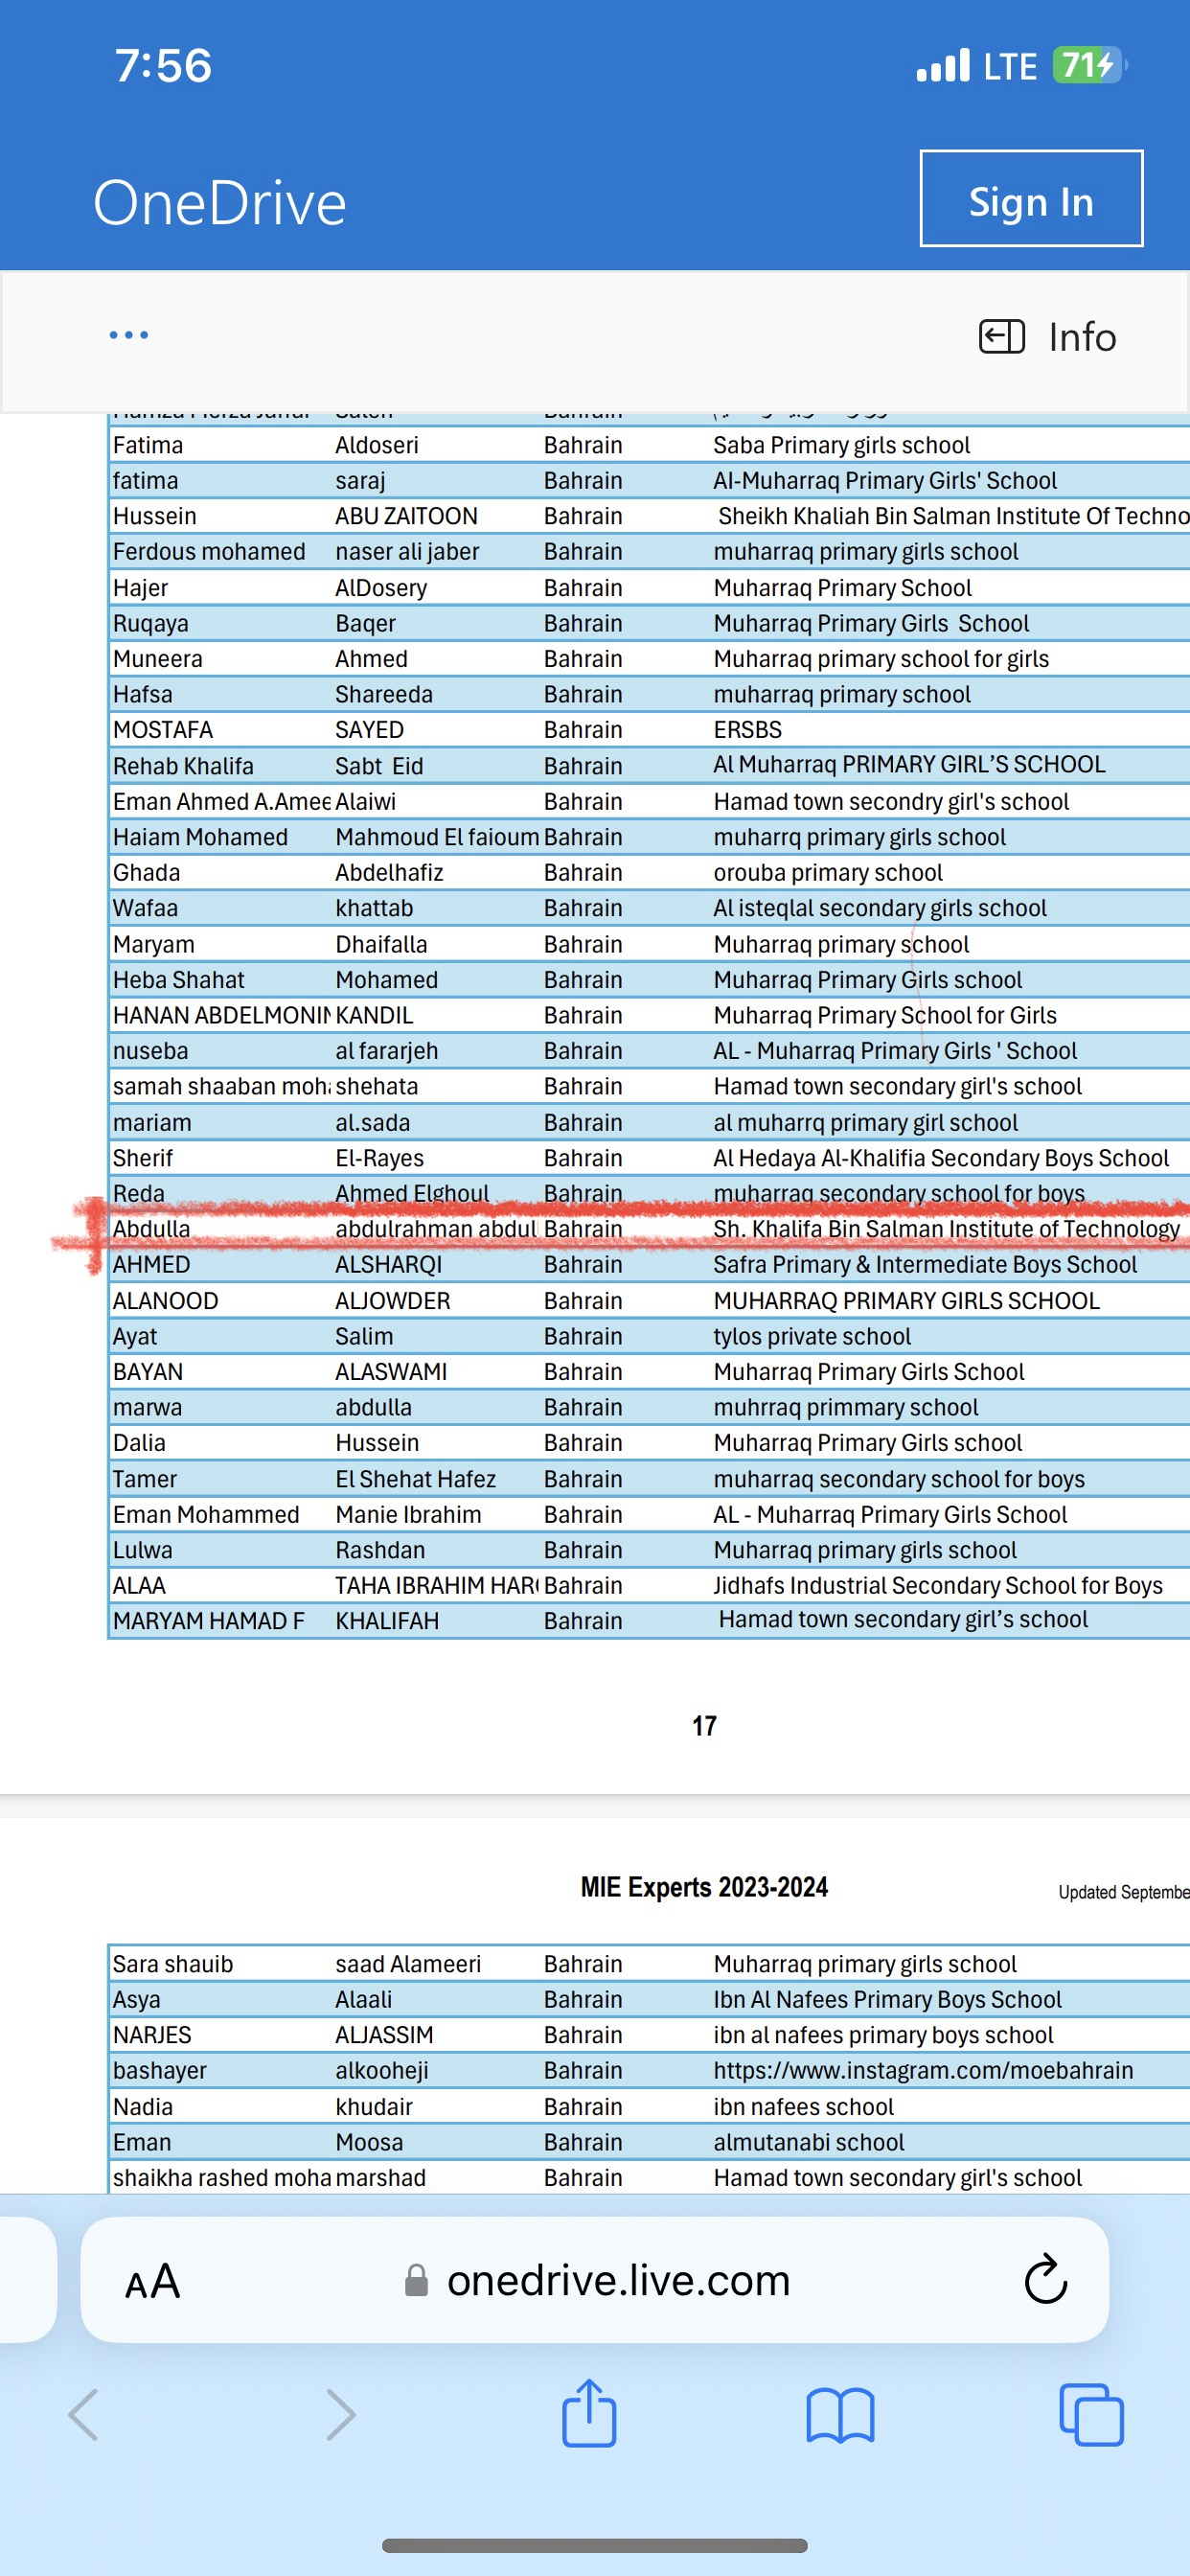Select 'khudair' surname cell
Image resolution: width=1190 pixels, height=2576 pixels.
[x=373, y=2107]
